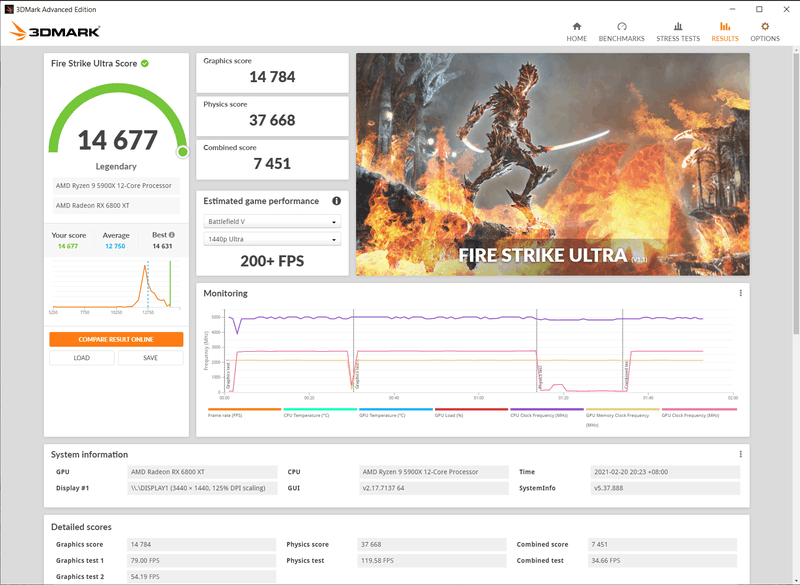Click Graphics test 2 54.19 FPS value
This screenshot has height=585, width=800.
[x=202, y=577]
